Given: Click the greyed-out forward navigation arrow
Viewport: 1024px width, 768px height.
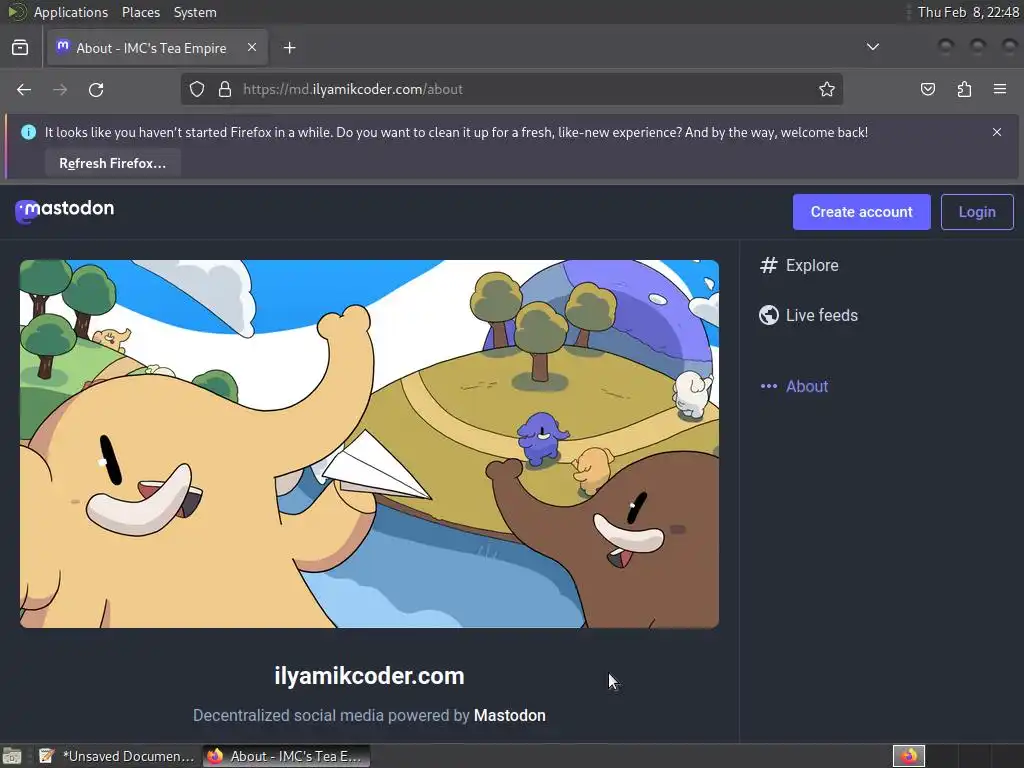Looking at the screenshot, I should pyautogui.click(x=60, y=89).
